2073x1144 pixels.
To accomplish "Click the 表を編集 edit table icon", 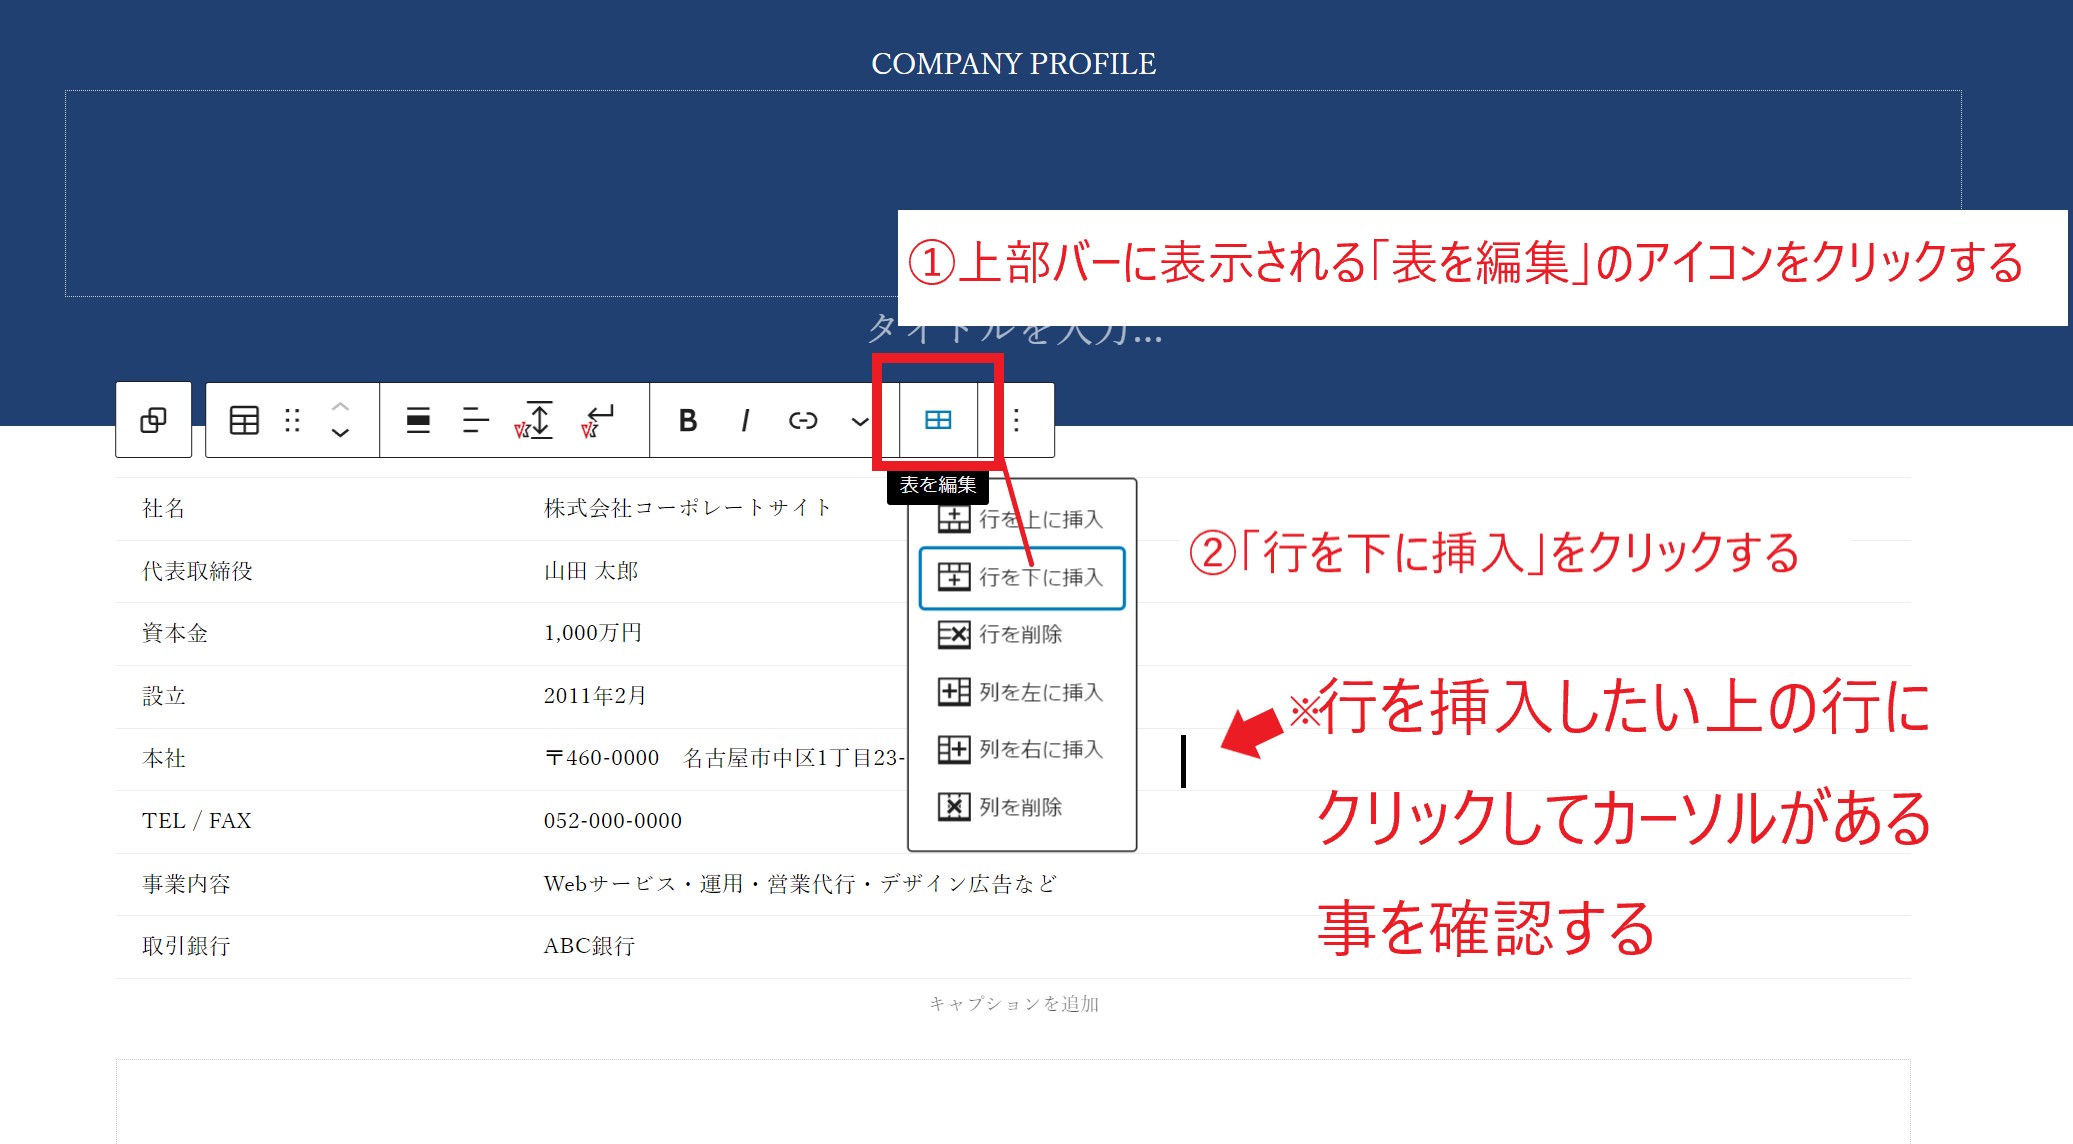I will click(938, 420).
